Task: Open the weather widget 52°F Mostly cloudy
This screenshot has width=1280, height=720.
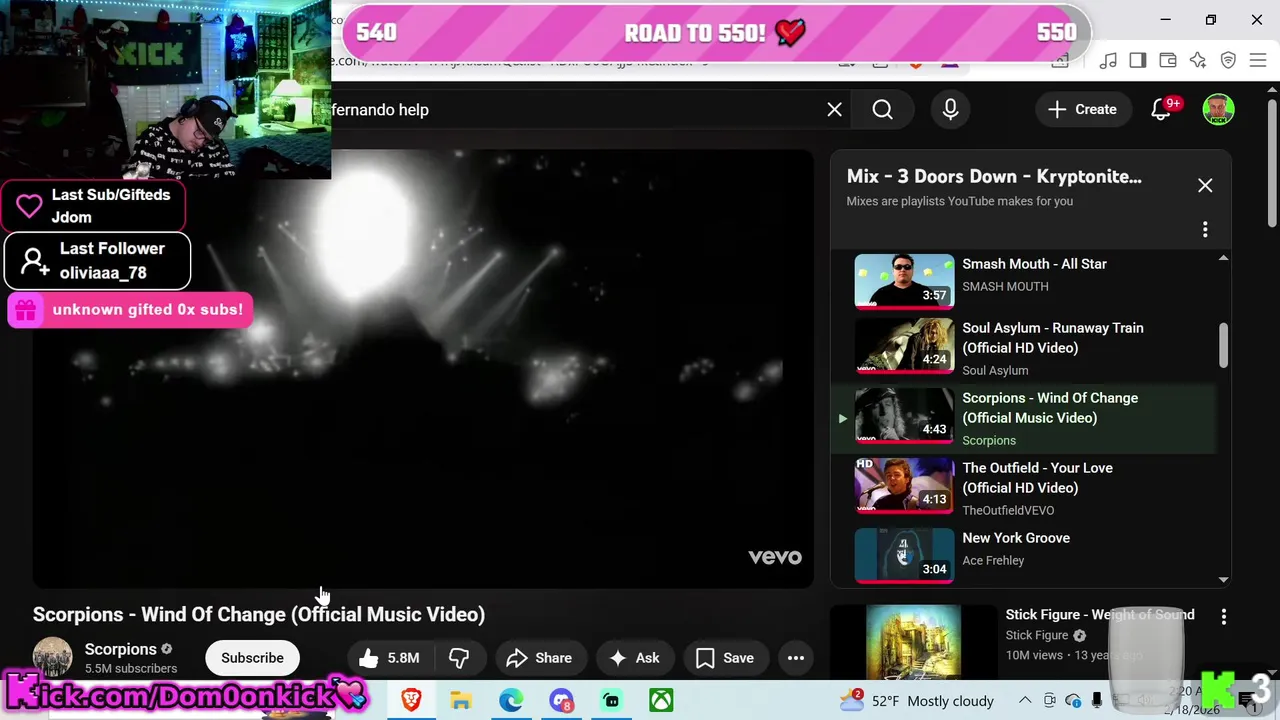Action: tap(917, 700)
